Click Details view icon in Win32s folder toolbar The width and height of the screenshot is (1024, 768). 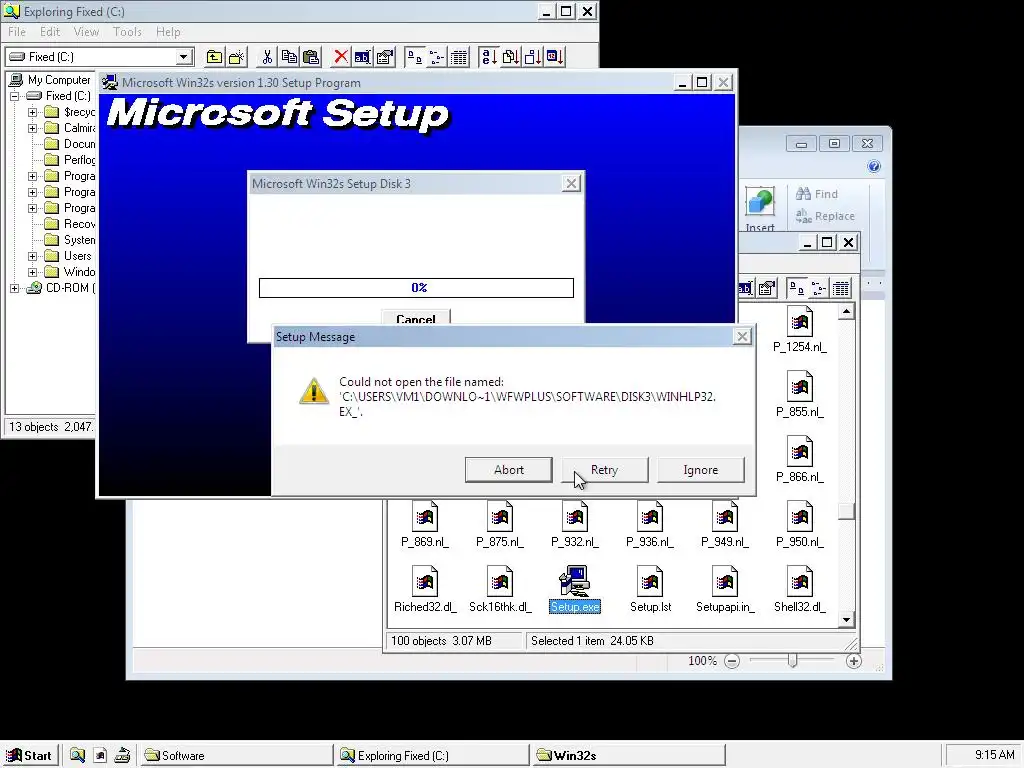(x=841, y=287)
